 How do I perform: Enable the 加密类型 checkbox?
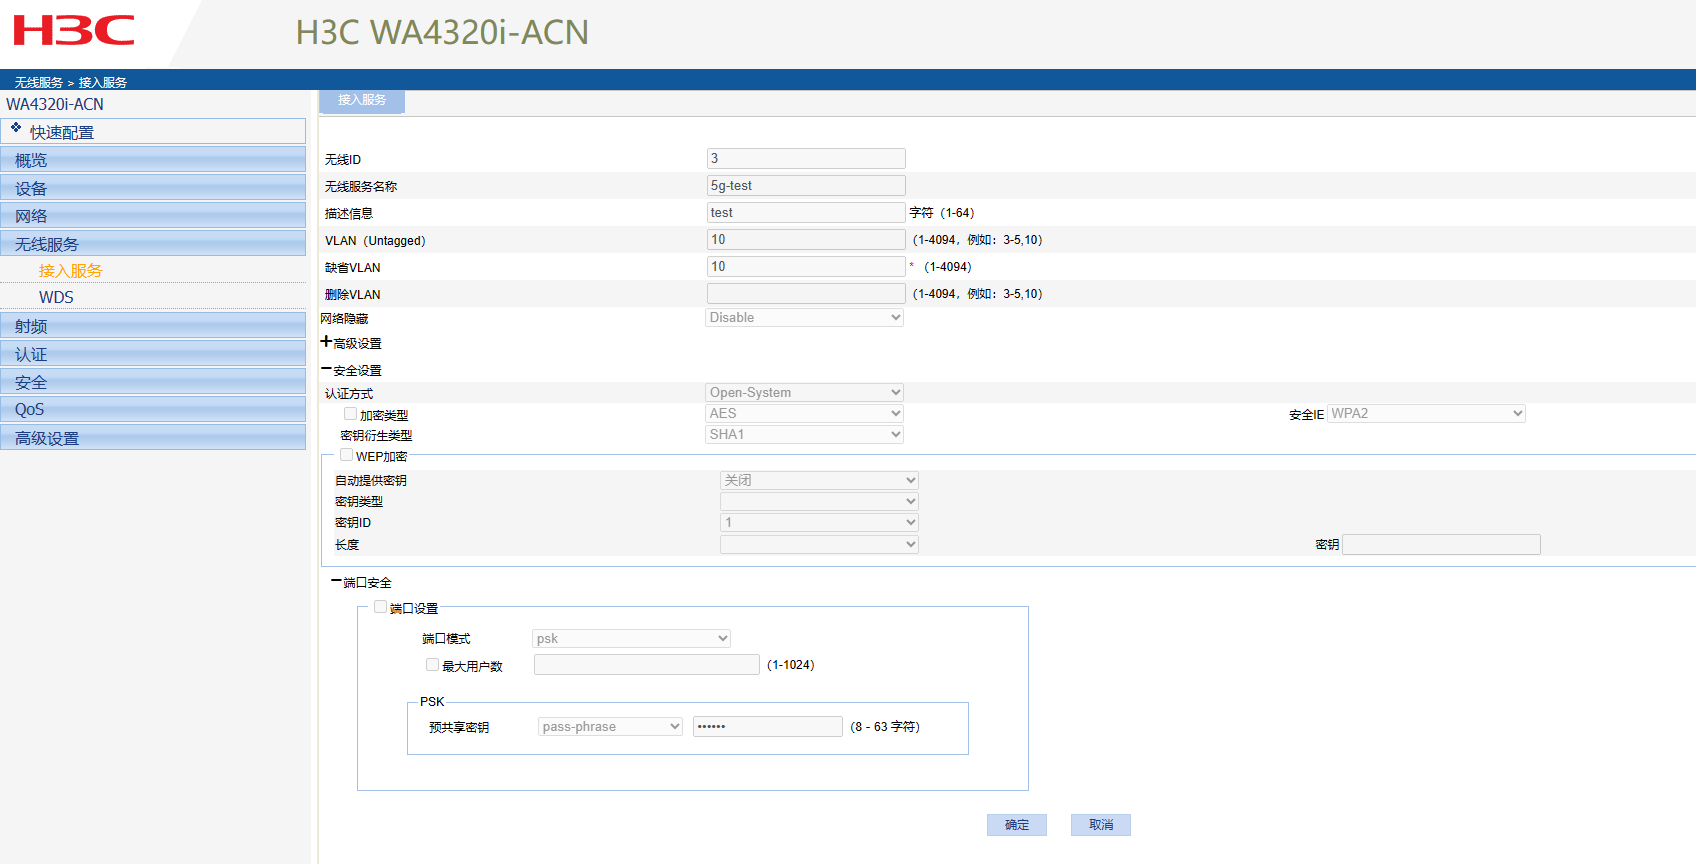click(x=350, y=414)
